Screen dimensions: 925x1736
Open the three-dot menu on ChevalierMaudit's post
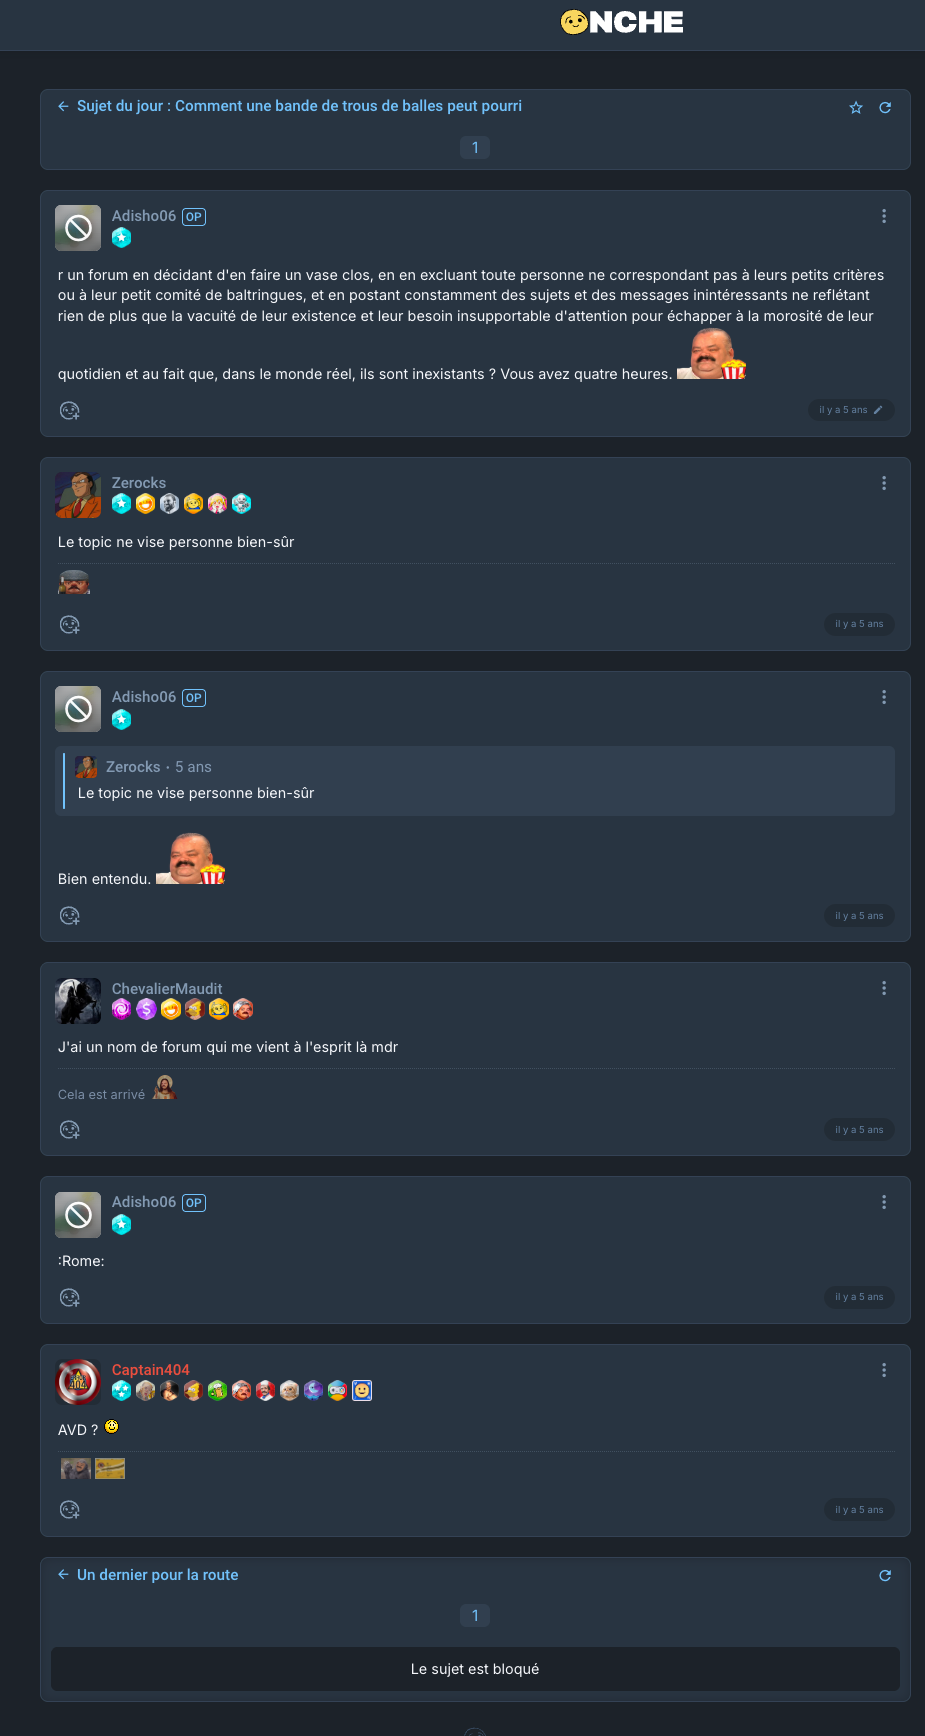884,988
